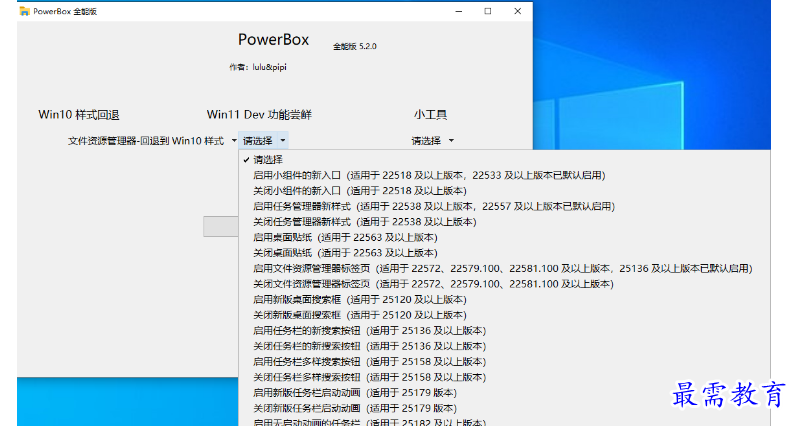The width and height of the screenshot is (794, 426).
Task: Choose 关闭任务栏的新搜索按钮 option
Action: pyautogui.click(x=504, y=346)
